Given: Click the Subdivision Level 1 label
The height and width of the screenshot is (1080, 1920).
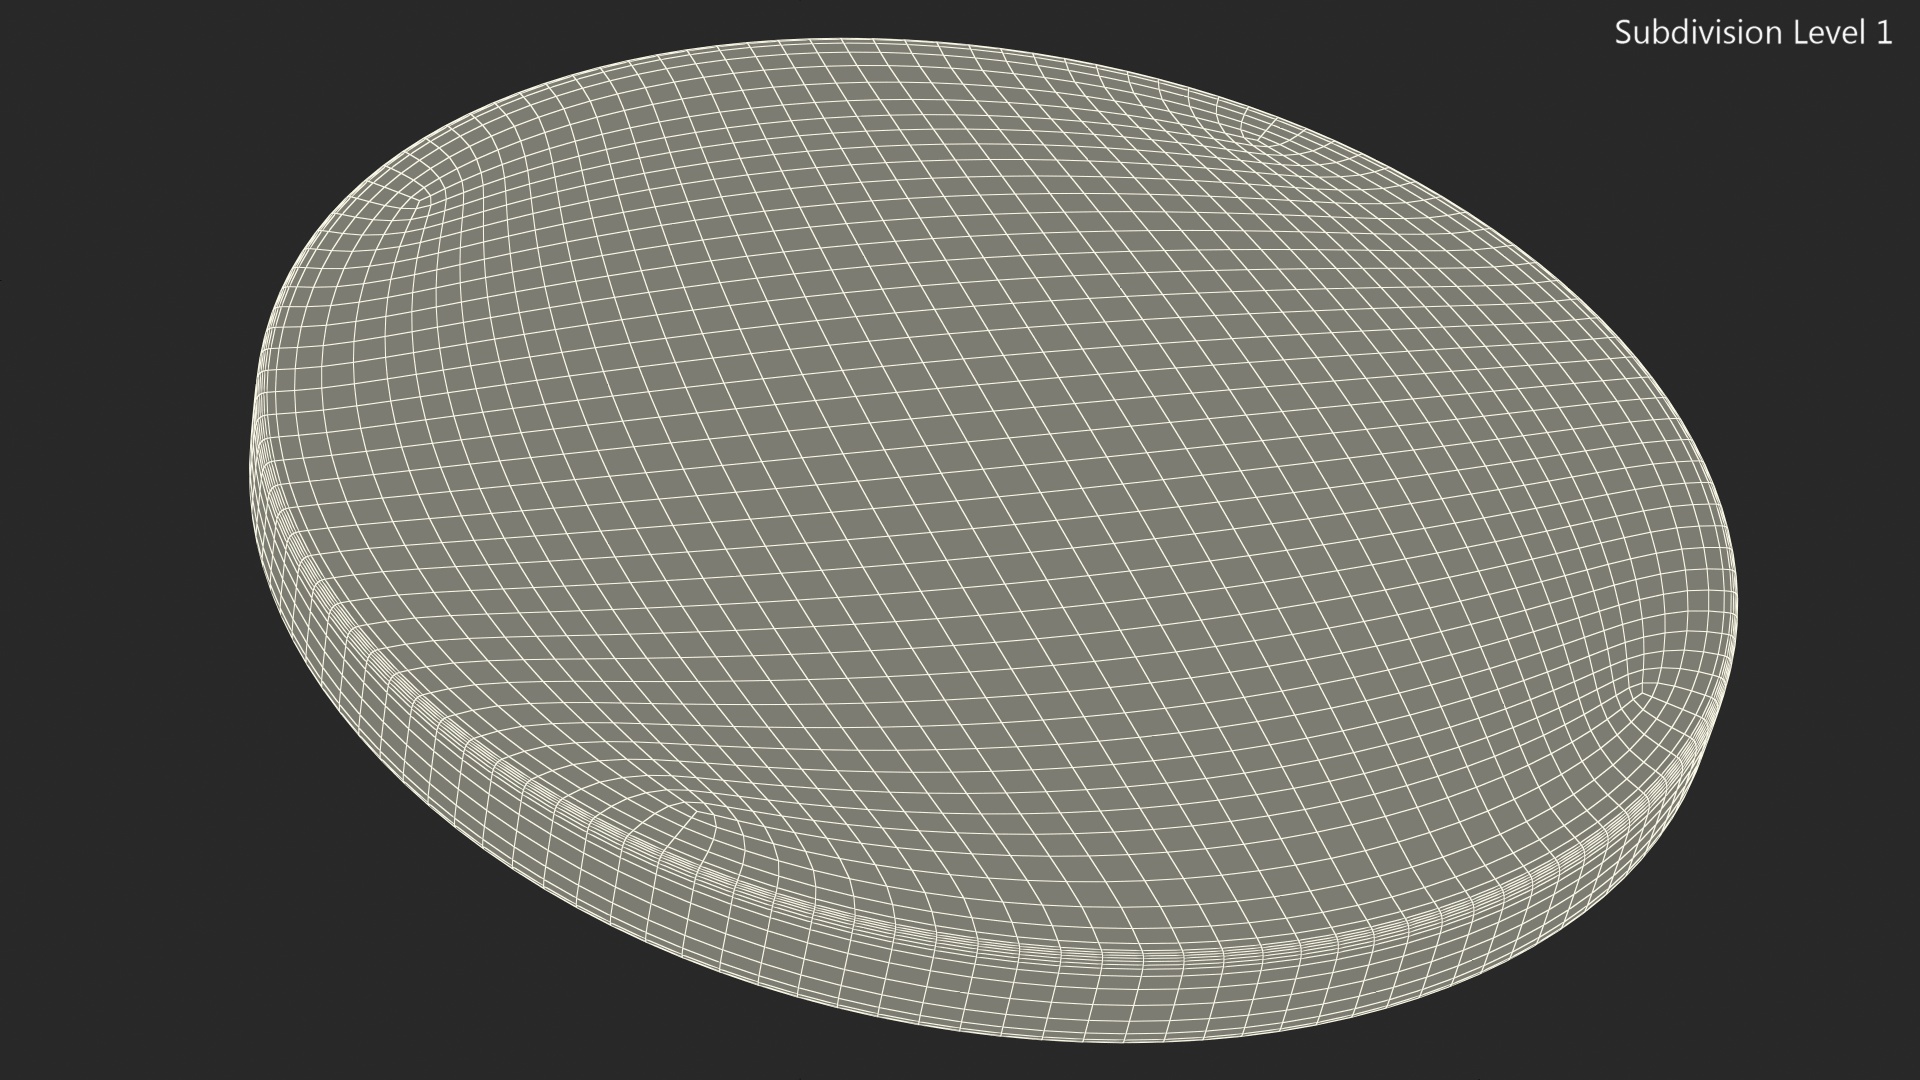Looking at the screenshot, I should click(x=1753, y=33).
